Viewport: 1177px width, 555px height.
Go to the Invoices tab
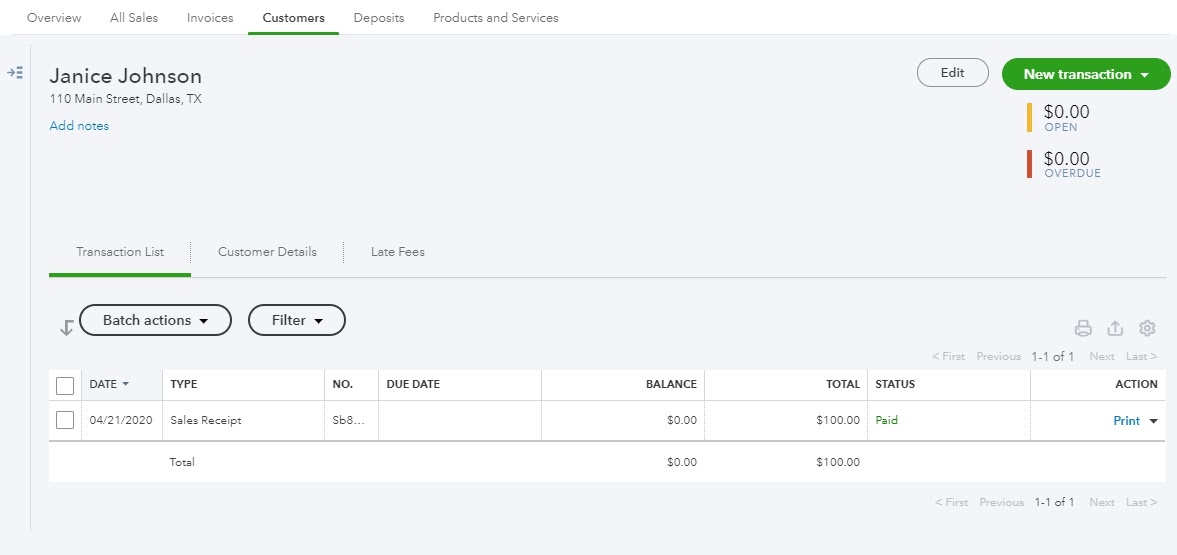210,17
